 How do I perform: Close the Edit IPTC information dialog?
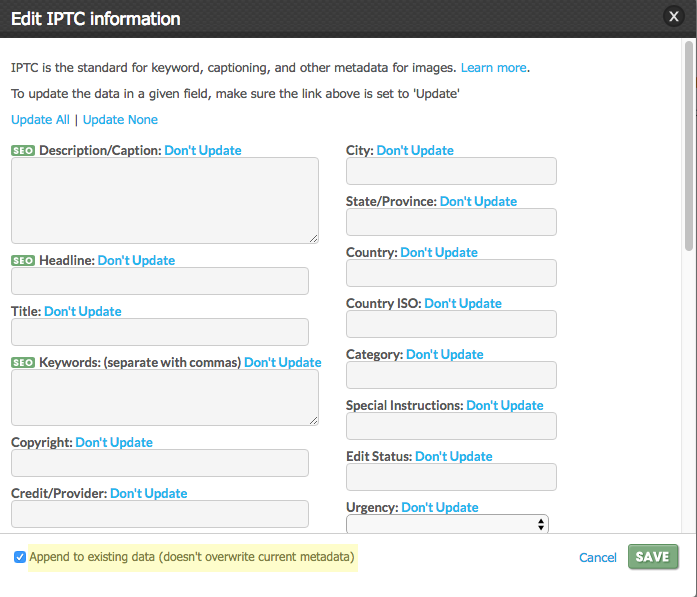click(673, 17)
